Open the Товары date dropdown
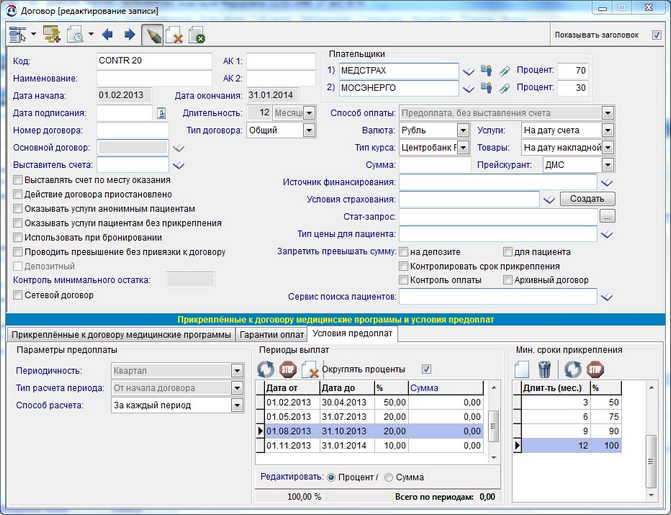 coord(607,148)
